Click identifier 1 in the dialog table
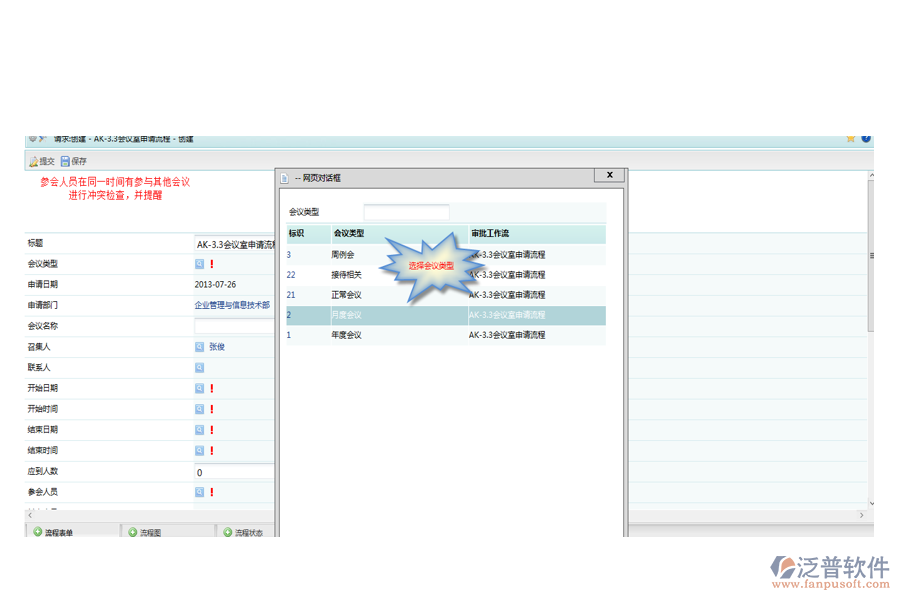Screen dimensions: 900x600 click(289, 335)
